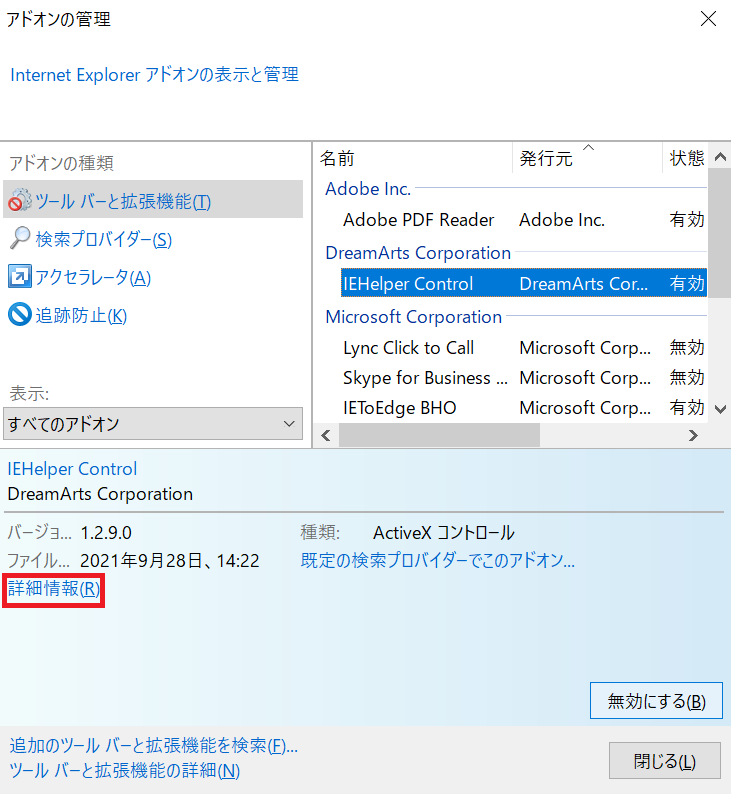
Task: Close the アドオンの管理 dialog window
Action: [x=708, y=19]
